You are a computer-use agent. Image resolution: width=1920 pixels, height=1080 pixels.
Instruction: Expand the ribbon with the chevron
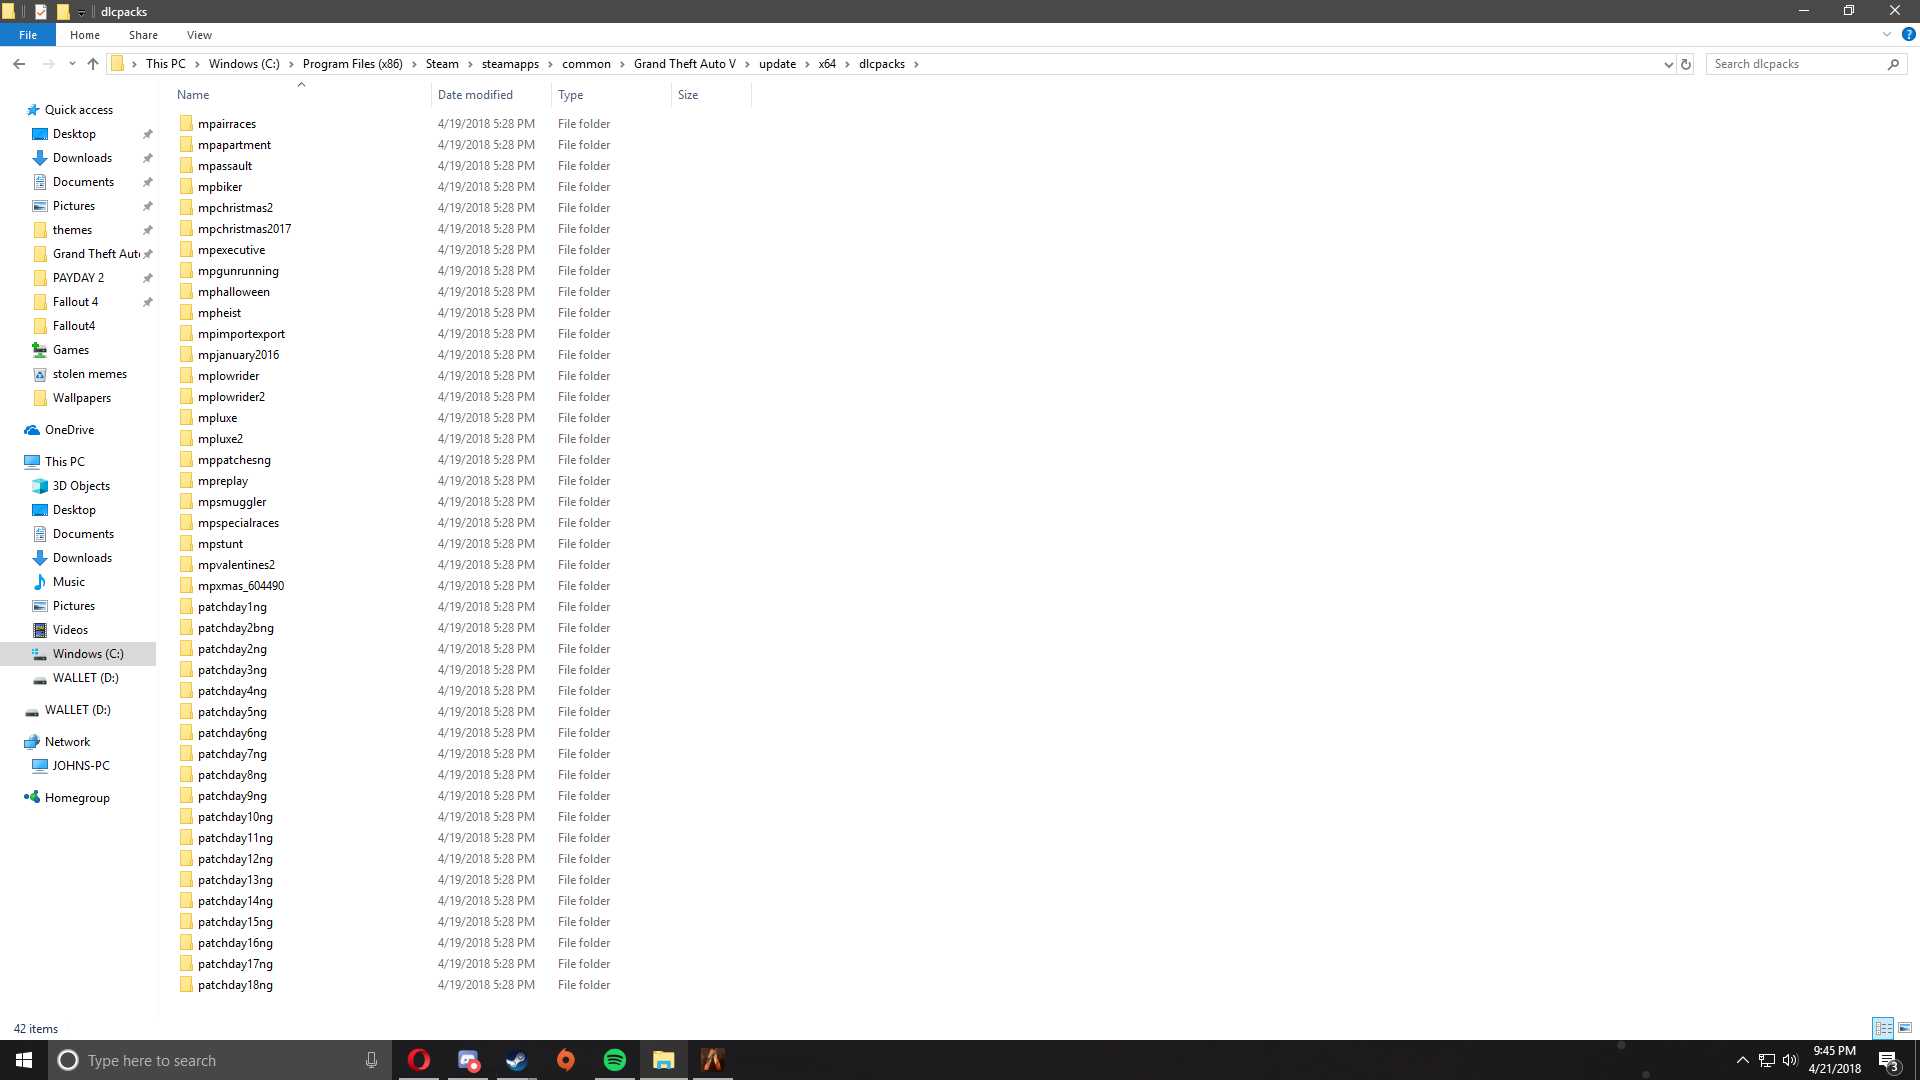[x=1887, y=34]
